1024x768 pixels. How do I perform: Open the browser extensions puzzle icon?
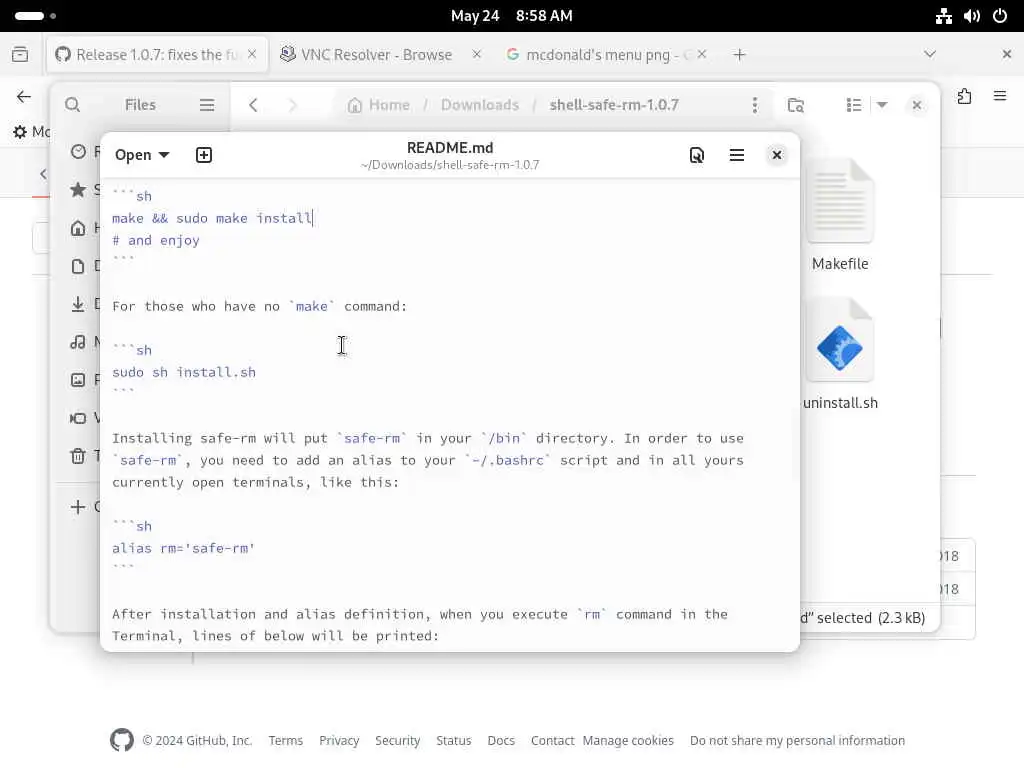click(x=965, y=97)
